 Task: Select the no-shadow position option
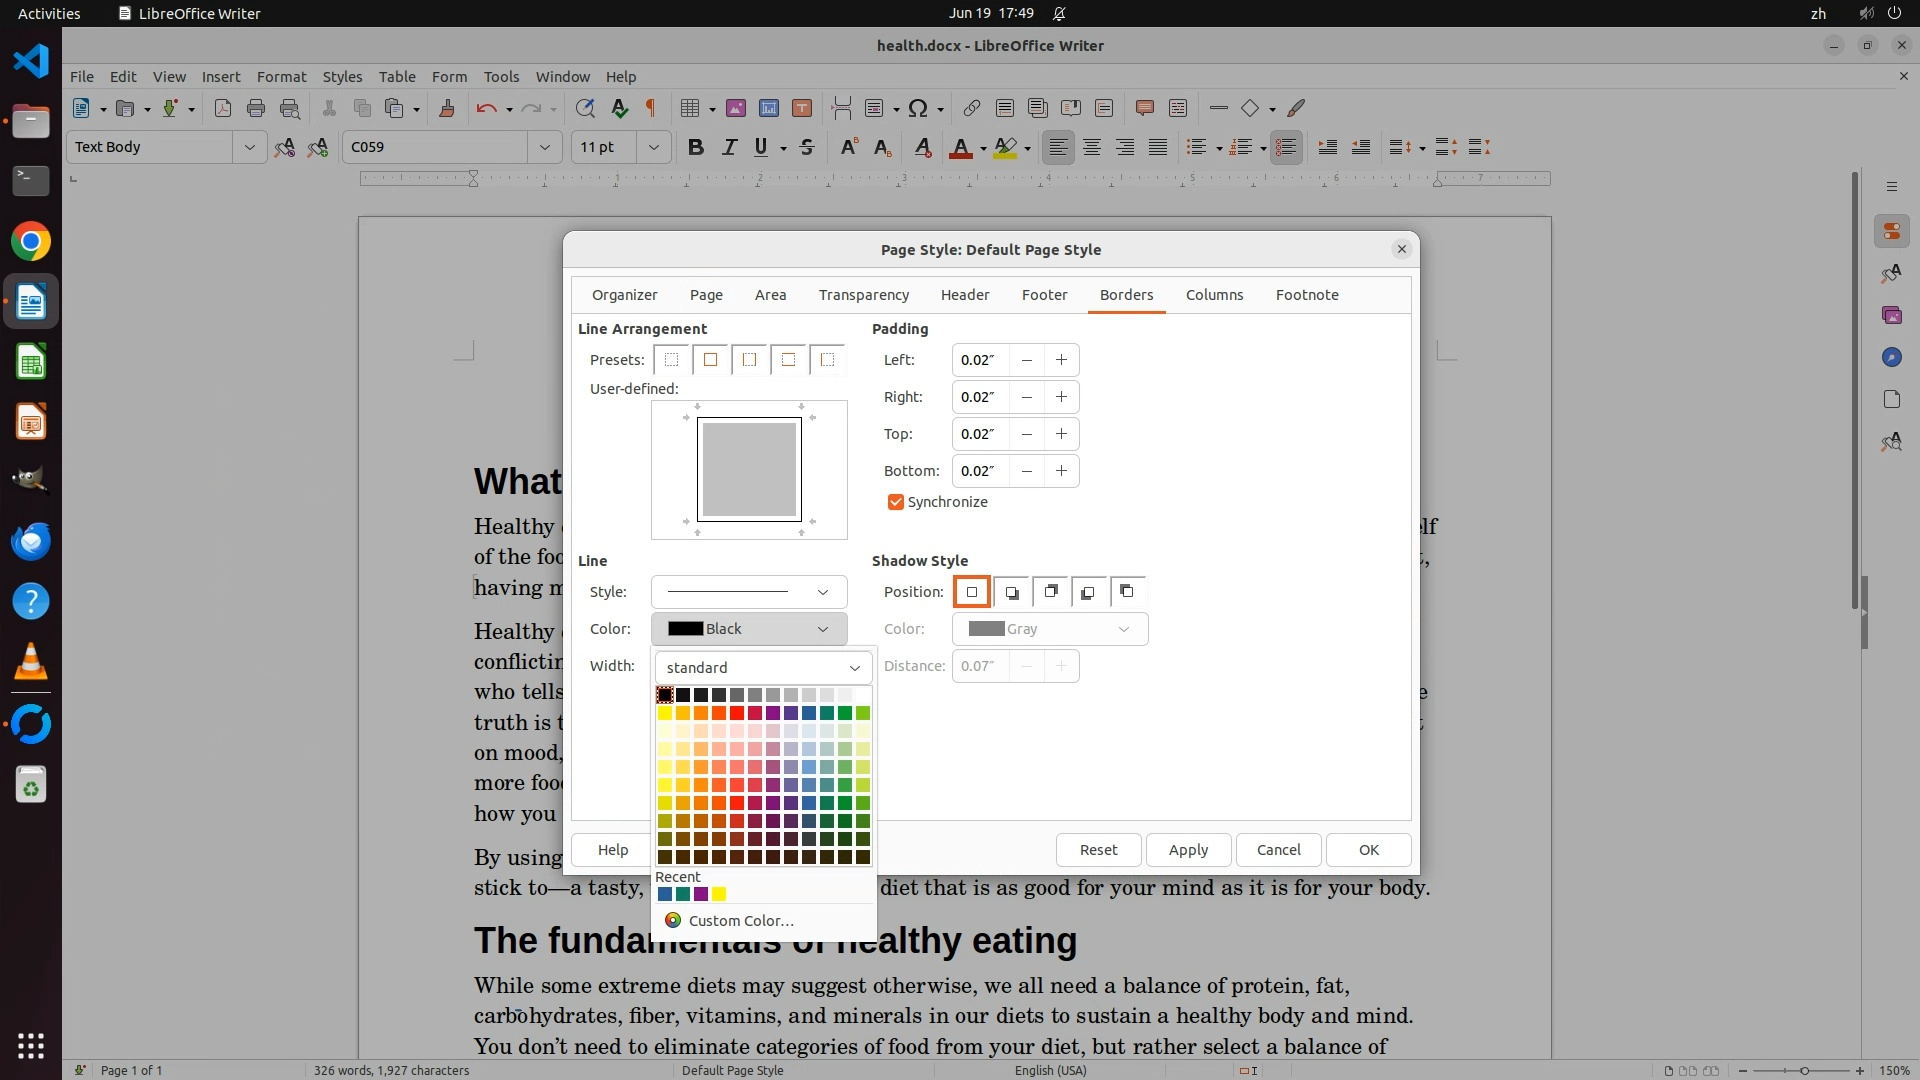click(971, 592)
